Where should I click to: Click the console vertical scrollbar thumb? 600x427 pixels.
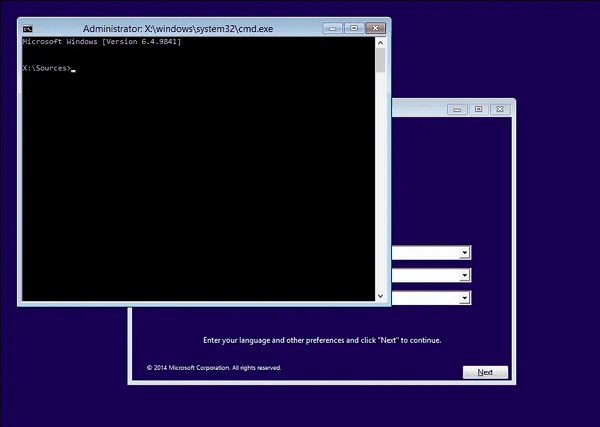coord(380,60)
